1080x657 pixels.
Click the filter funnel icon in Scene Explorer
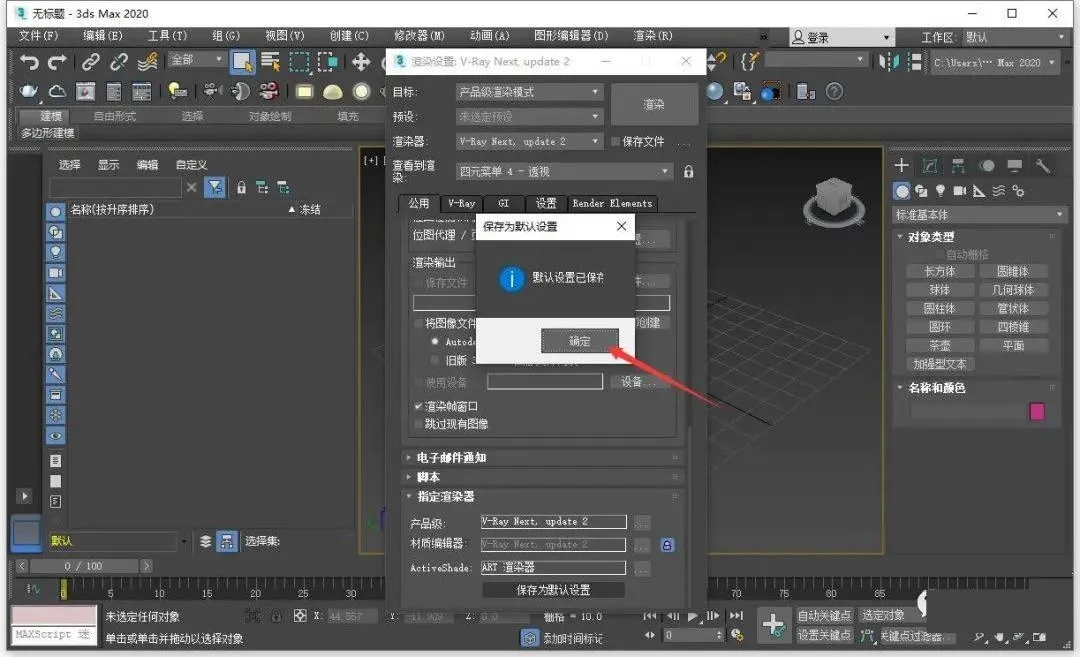point(215,187)
